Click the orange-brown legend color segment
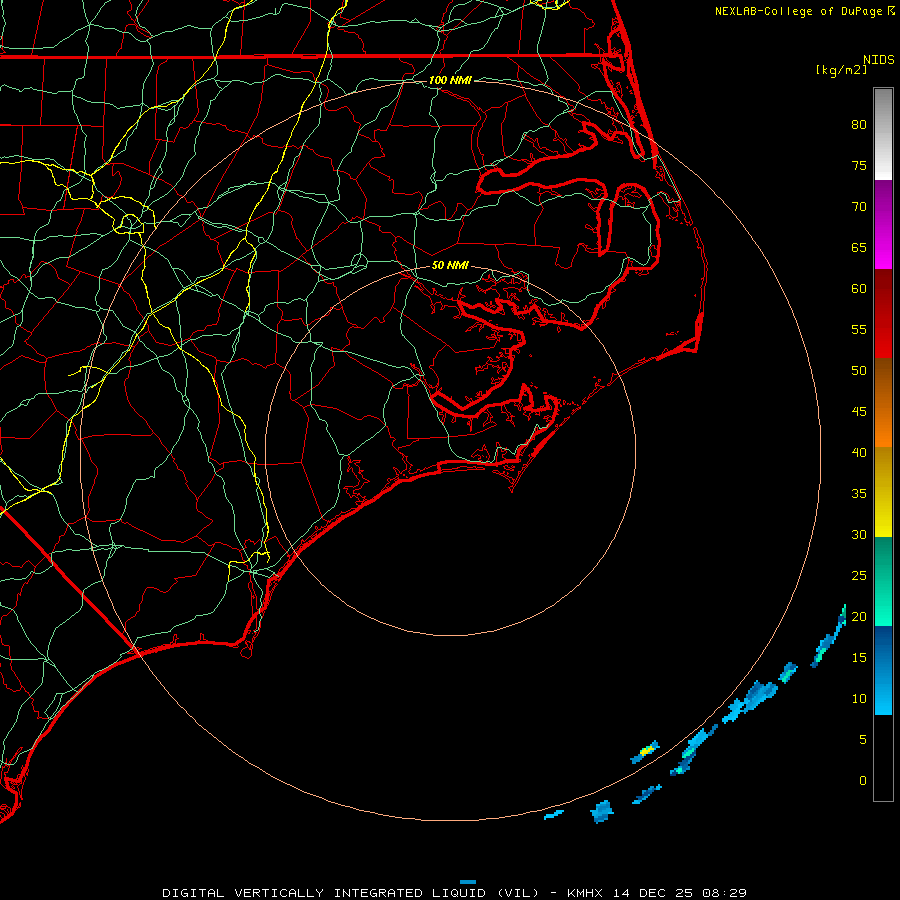Image resolution: width=900 pixels, height=900 pixels. click(x=883, y=403)
